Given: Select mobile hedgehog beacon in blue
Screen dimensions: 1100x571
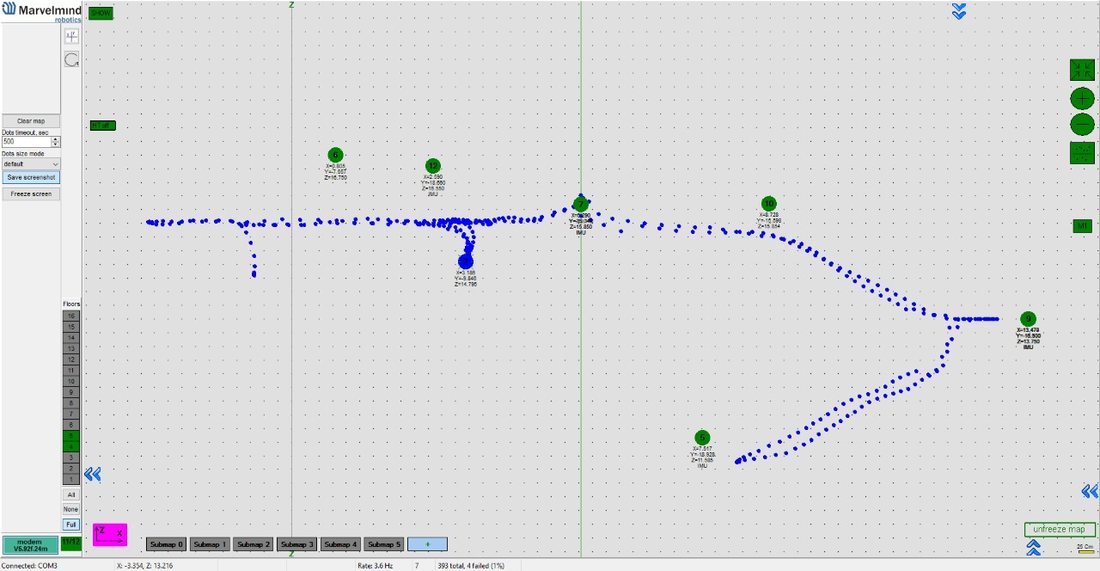Looking at the screenshot, I should (465, 262).
